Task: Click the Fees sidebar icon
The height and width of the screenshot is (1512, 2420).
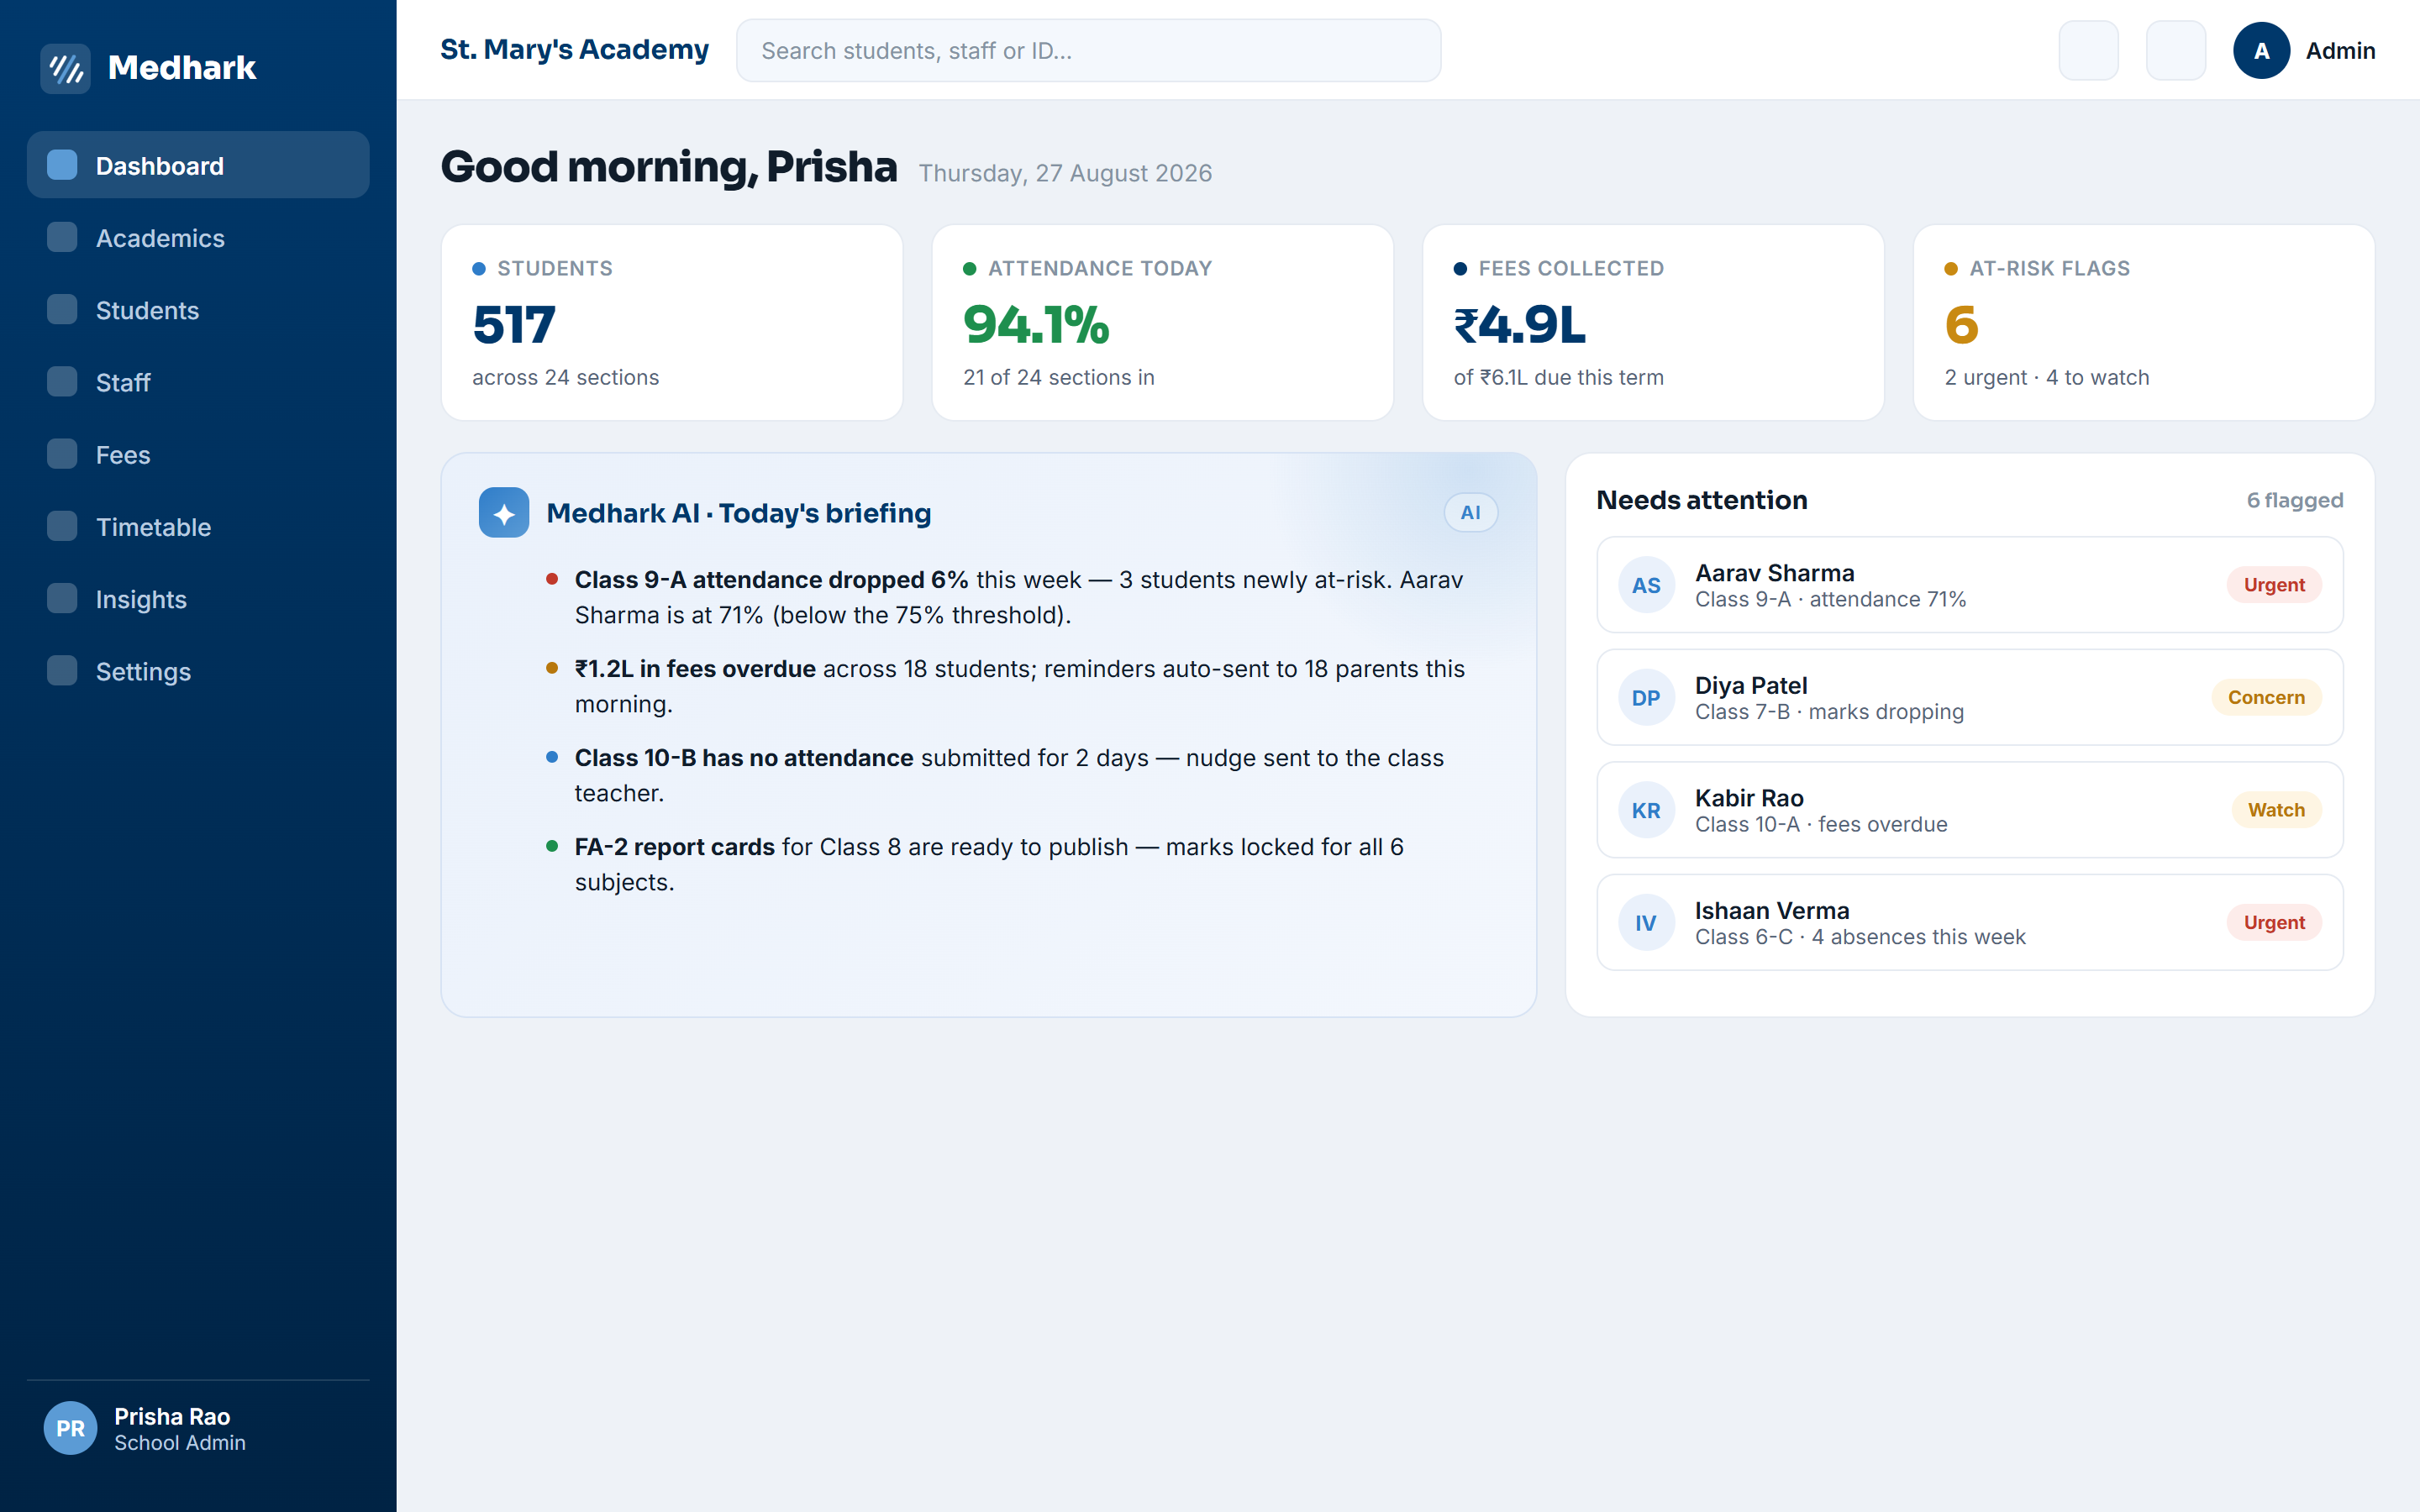Action: point(62,453)
